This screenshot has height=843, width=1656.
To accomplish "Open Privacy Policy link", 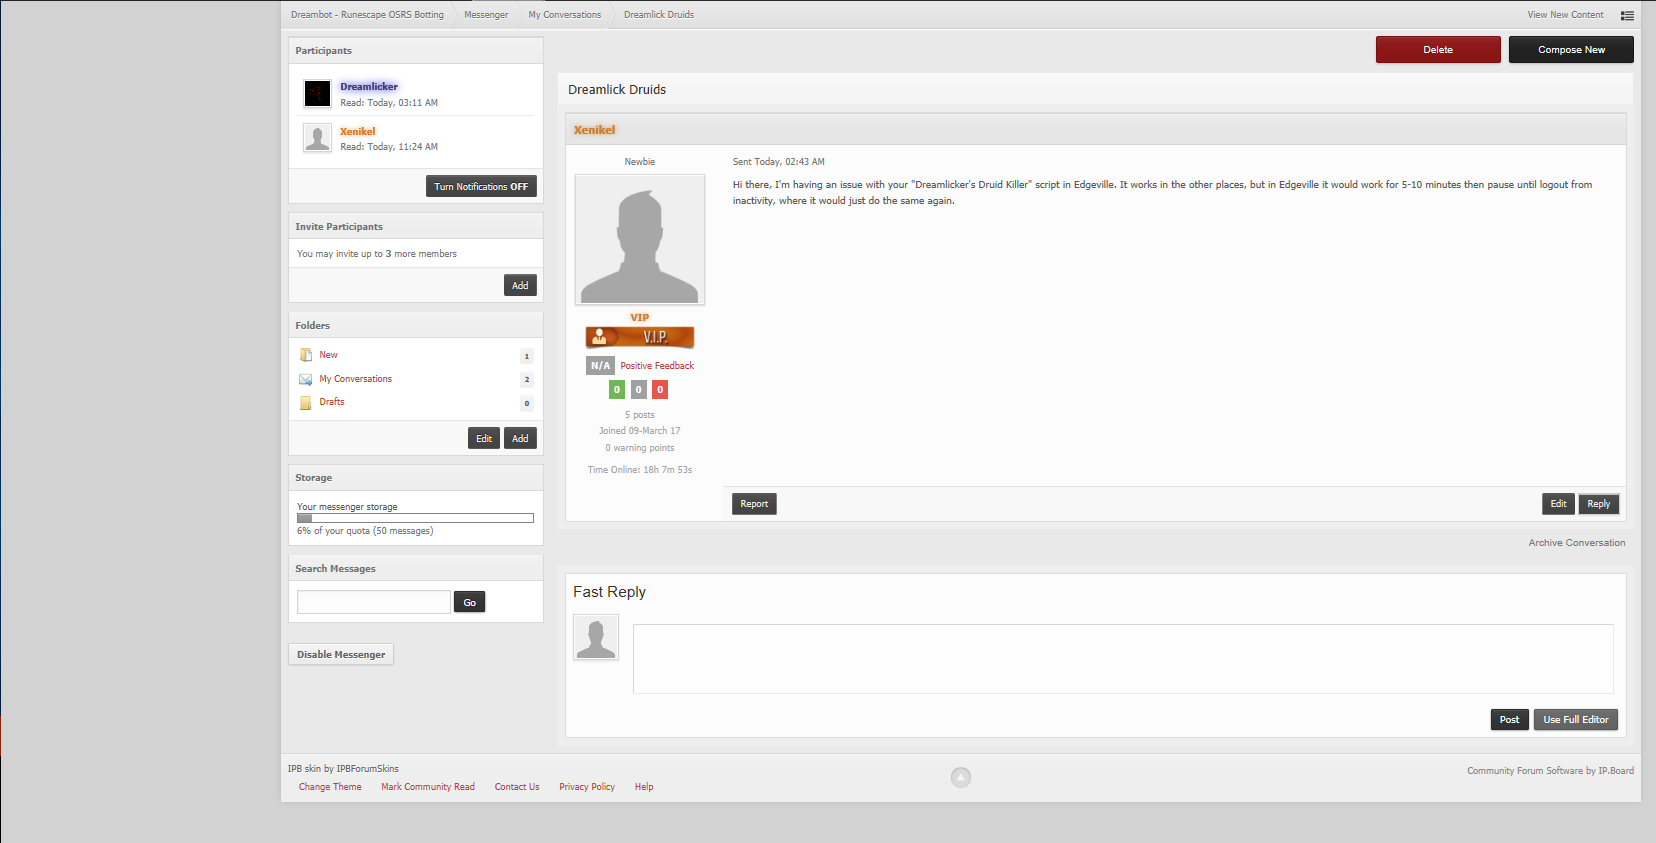I will click(x=587, y=787).
